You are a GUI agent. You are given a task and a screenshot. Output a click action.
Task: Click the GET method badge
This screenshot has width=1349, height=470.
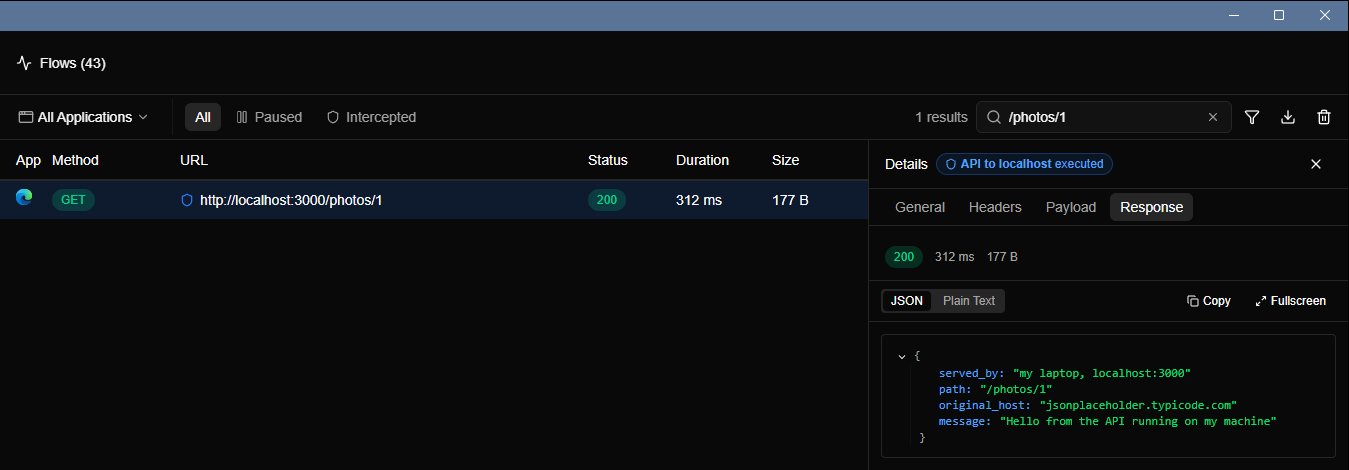[x=73, y=200]
